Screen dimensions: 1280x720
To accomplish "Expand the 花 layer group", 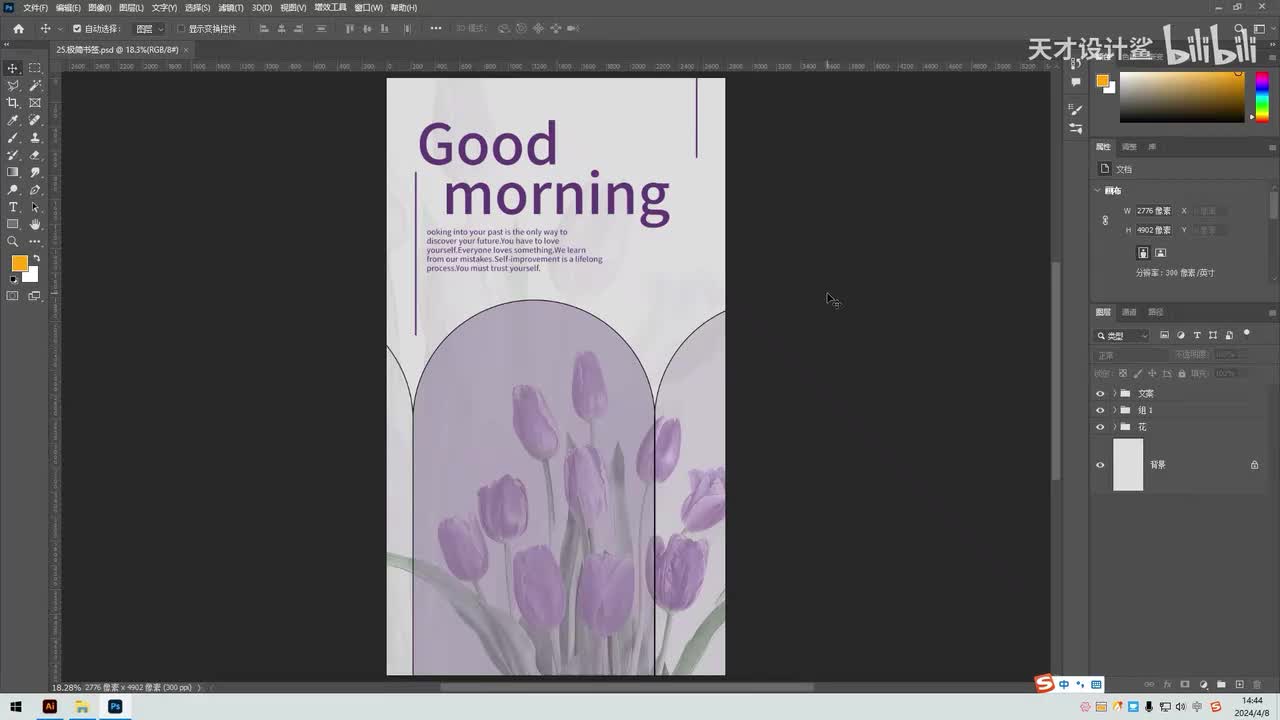I will [1114, 427].
